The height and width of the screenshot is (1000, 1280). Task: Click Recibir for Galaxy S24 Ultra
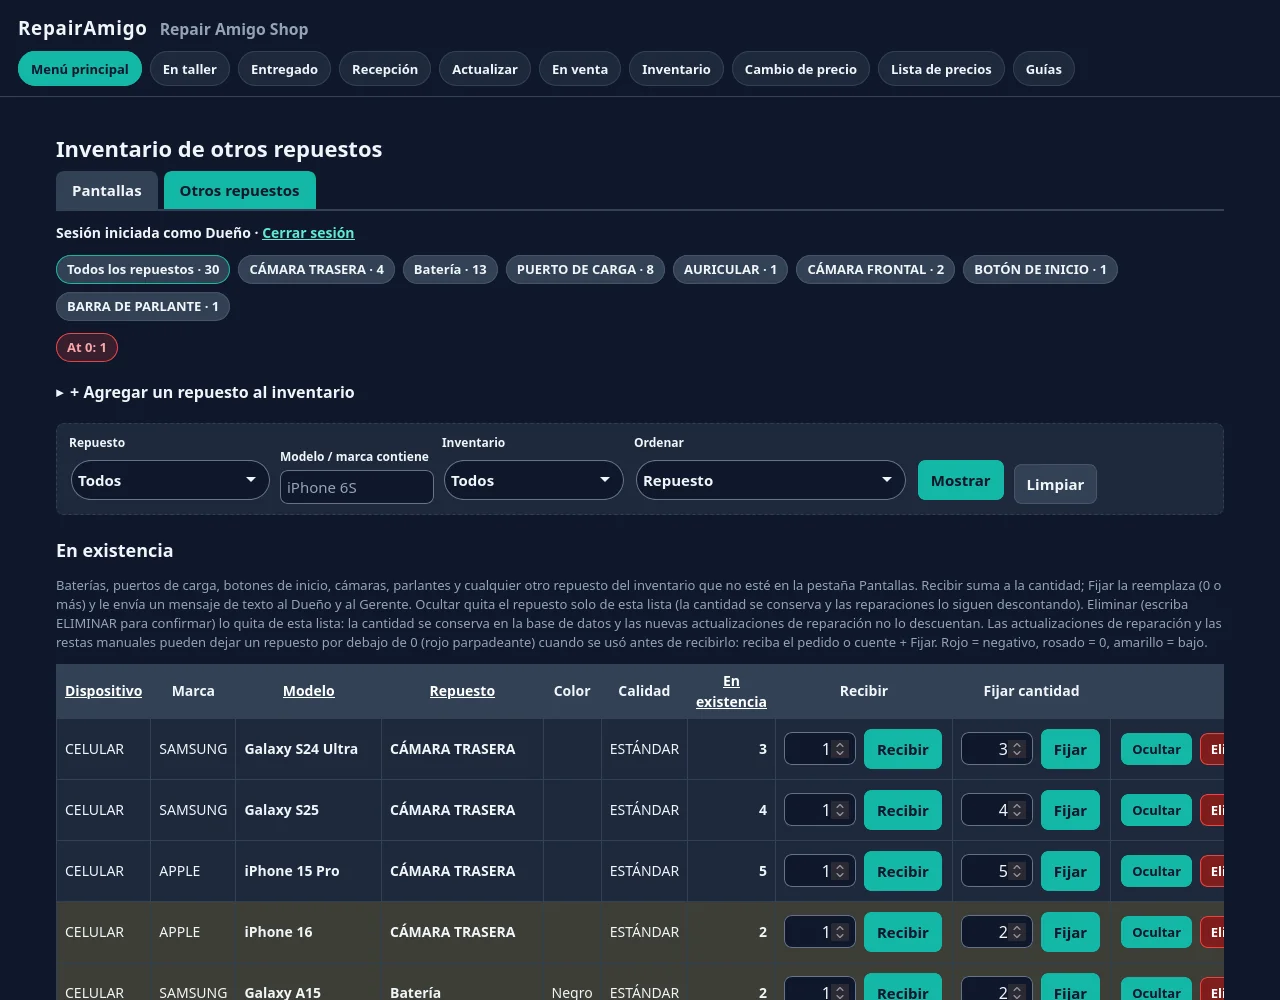pos(903,749)
